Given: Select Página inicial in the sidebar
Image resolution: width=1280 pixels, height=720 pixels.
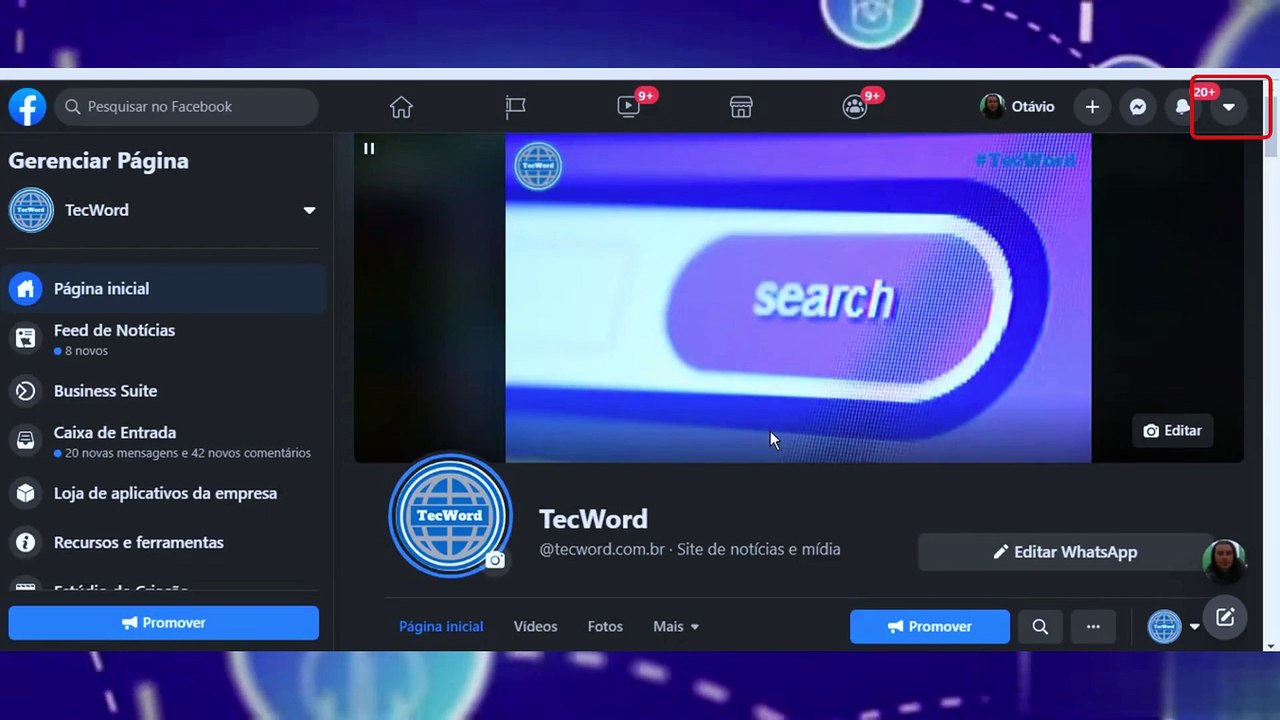Looking at the screenshot, I should point(164,289).
